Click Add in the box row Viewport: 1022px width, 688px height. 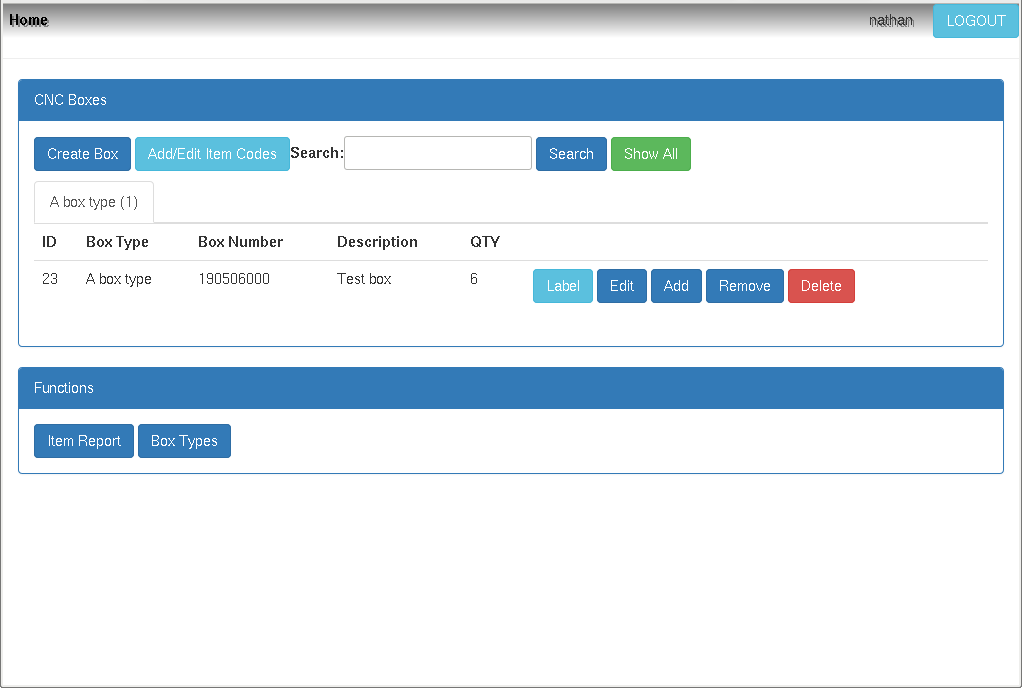[676, 286]
